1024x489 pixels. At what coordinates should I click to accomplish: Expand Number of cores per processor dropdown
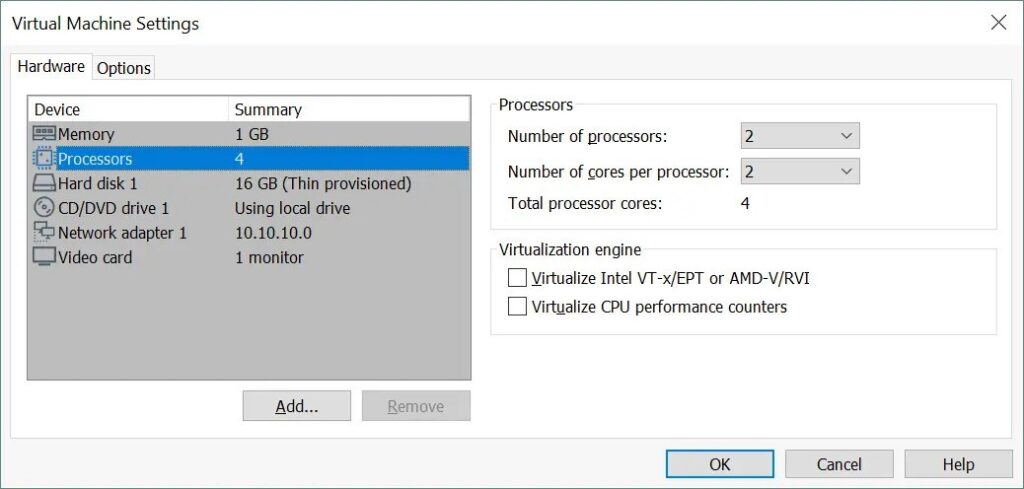click(800, 172)
